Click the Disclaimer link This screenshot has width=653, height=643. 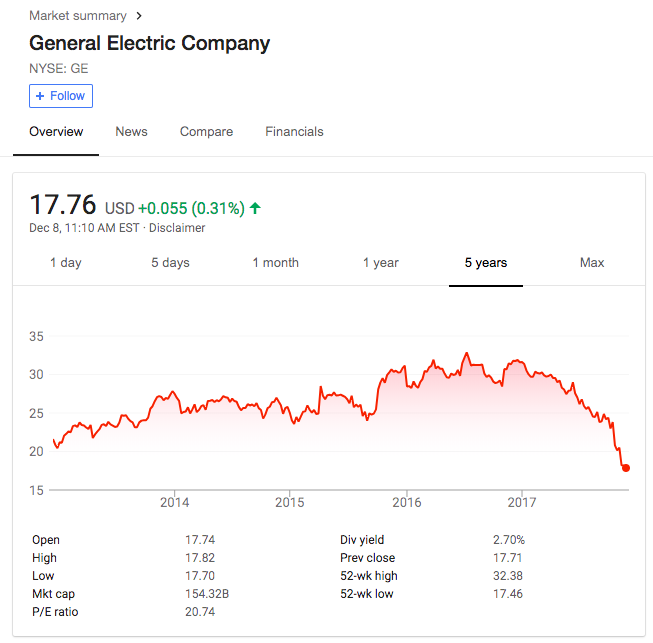coord(178,228)
